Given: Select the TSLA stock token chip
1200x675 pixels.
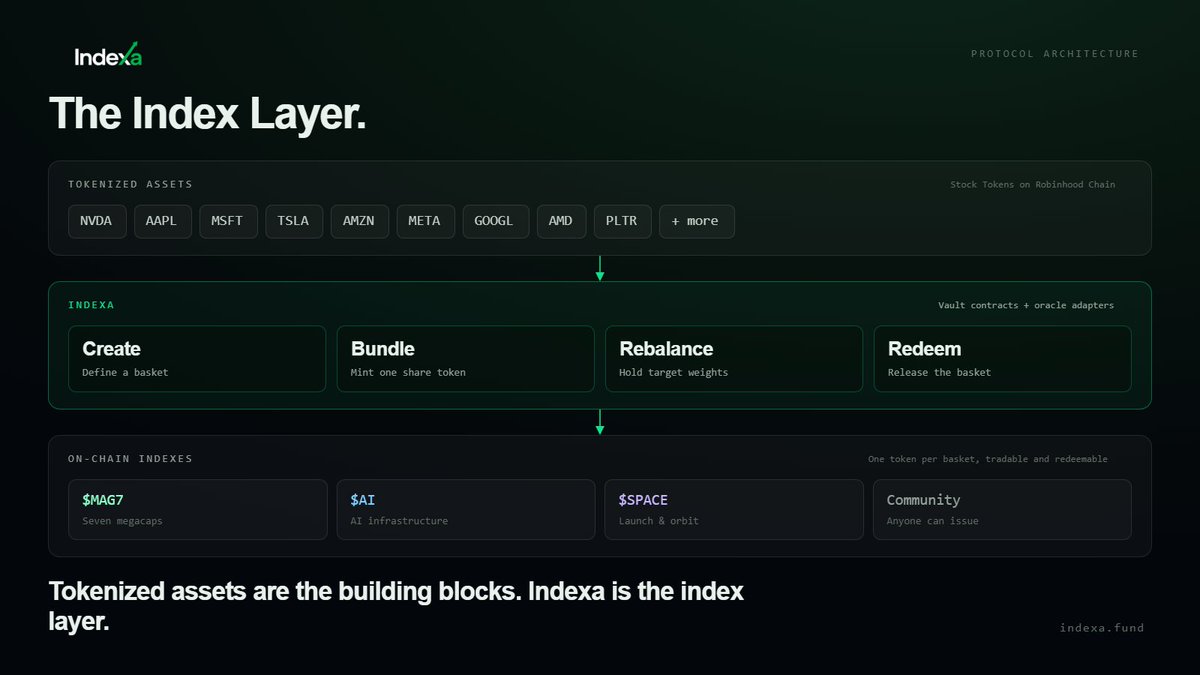Looking at the screenshot, I should point(294,221).
